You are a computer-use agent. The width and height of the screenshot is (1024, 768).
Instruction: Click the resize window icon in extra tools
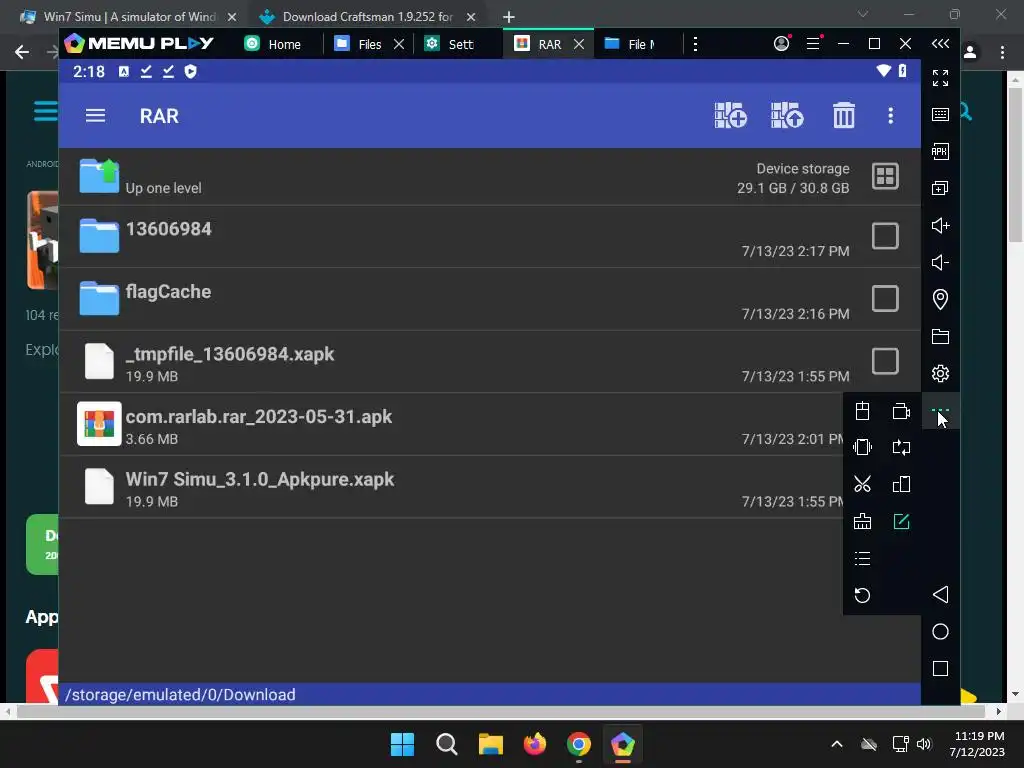tap(901, 485)
